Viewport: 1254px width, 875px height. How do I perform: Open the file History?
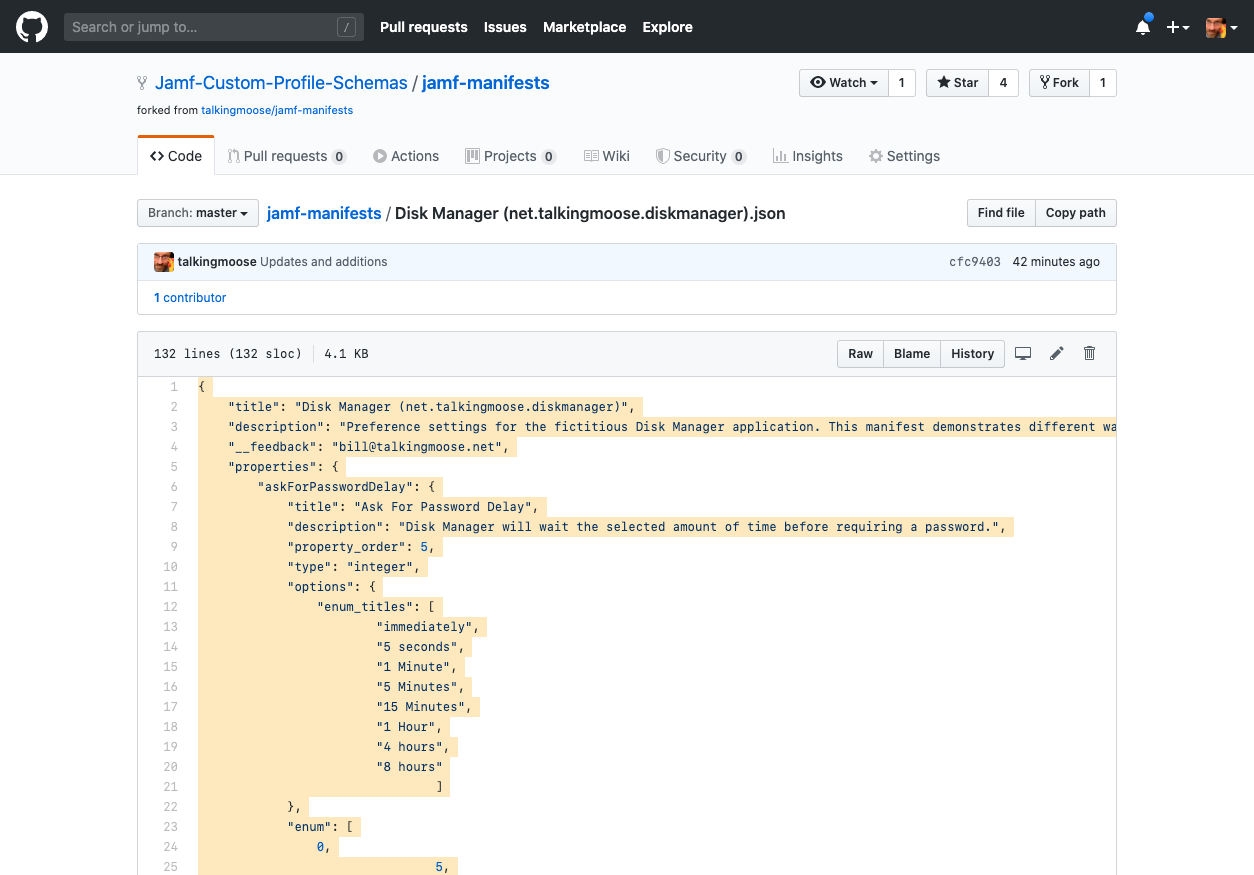point(973,354)
